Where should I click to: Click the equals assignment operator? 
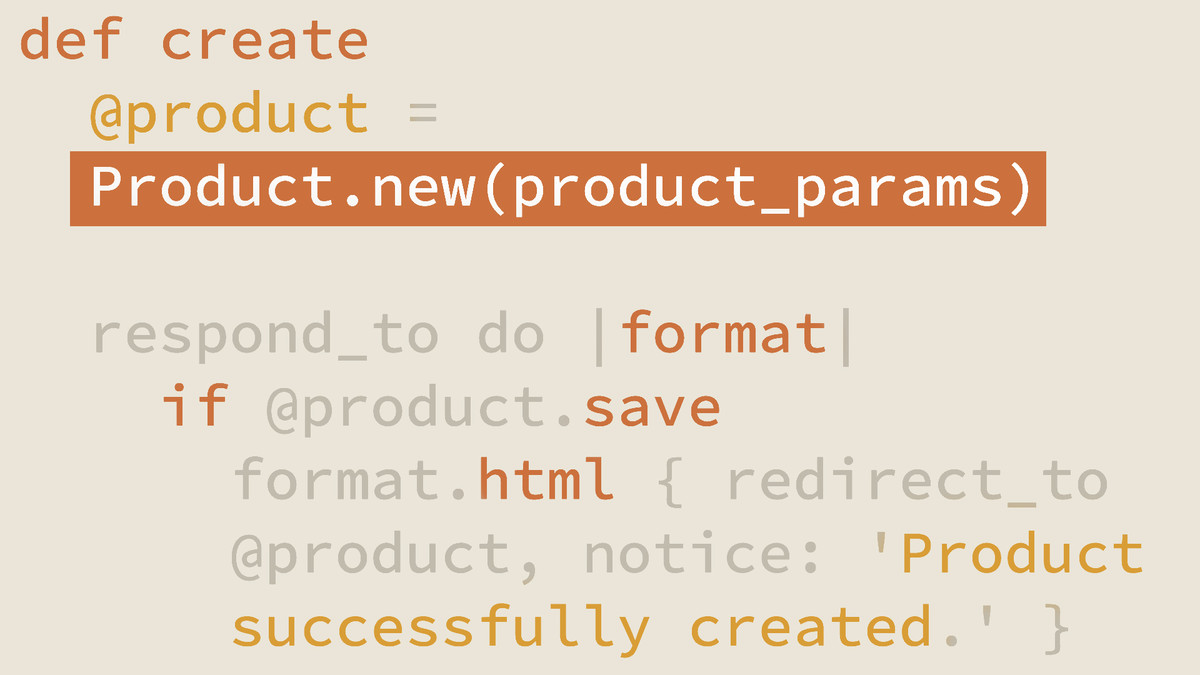(x=423, y=114)
